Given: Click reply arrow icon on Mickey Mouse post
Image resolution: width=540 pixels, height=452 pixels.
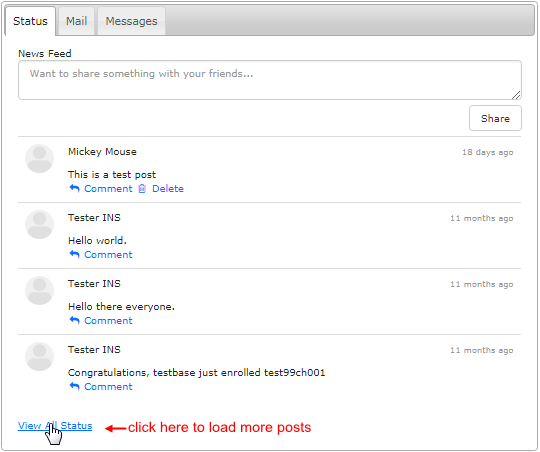Looking at the screenshot, I should 74,188.
